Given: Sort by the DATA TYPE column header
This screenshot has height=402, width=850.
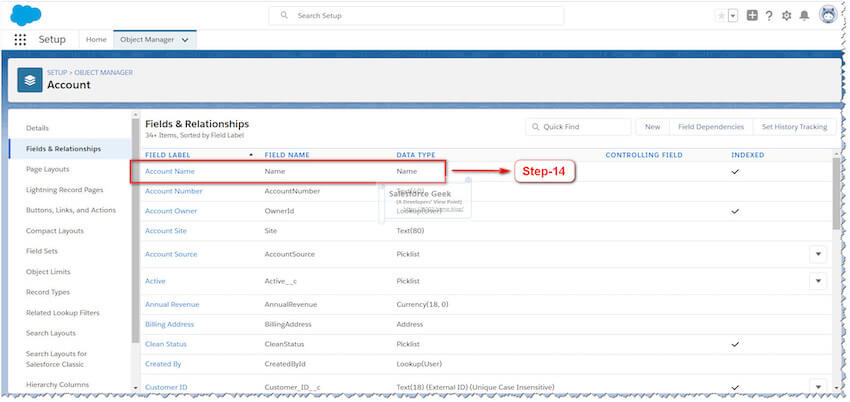Looking at the screenshot, I should [416, 155].
